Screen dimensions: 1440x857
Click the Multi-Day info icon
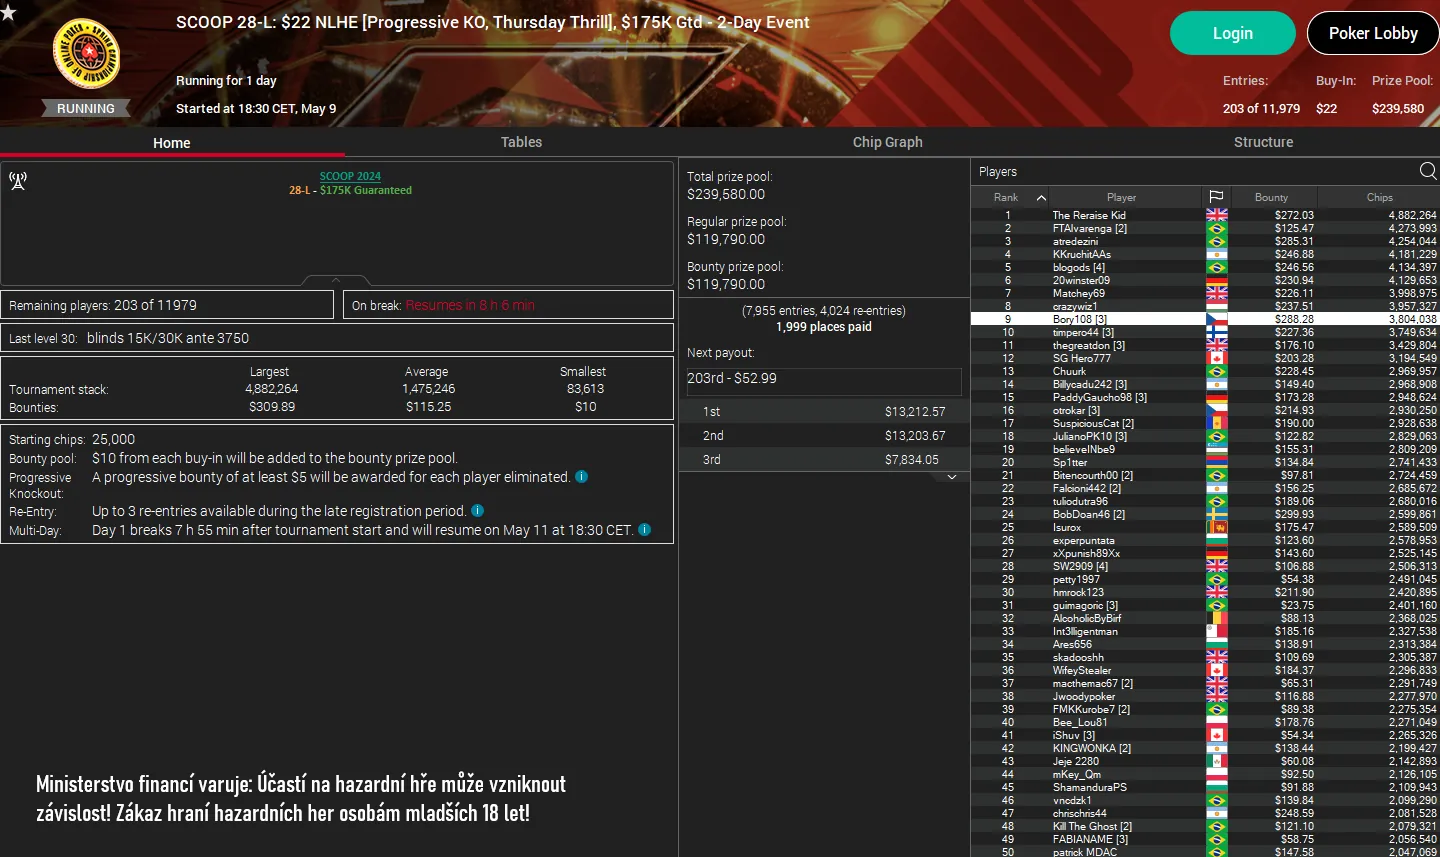point(645,530)
